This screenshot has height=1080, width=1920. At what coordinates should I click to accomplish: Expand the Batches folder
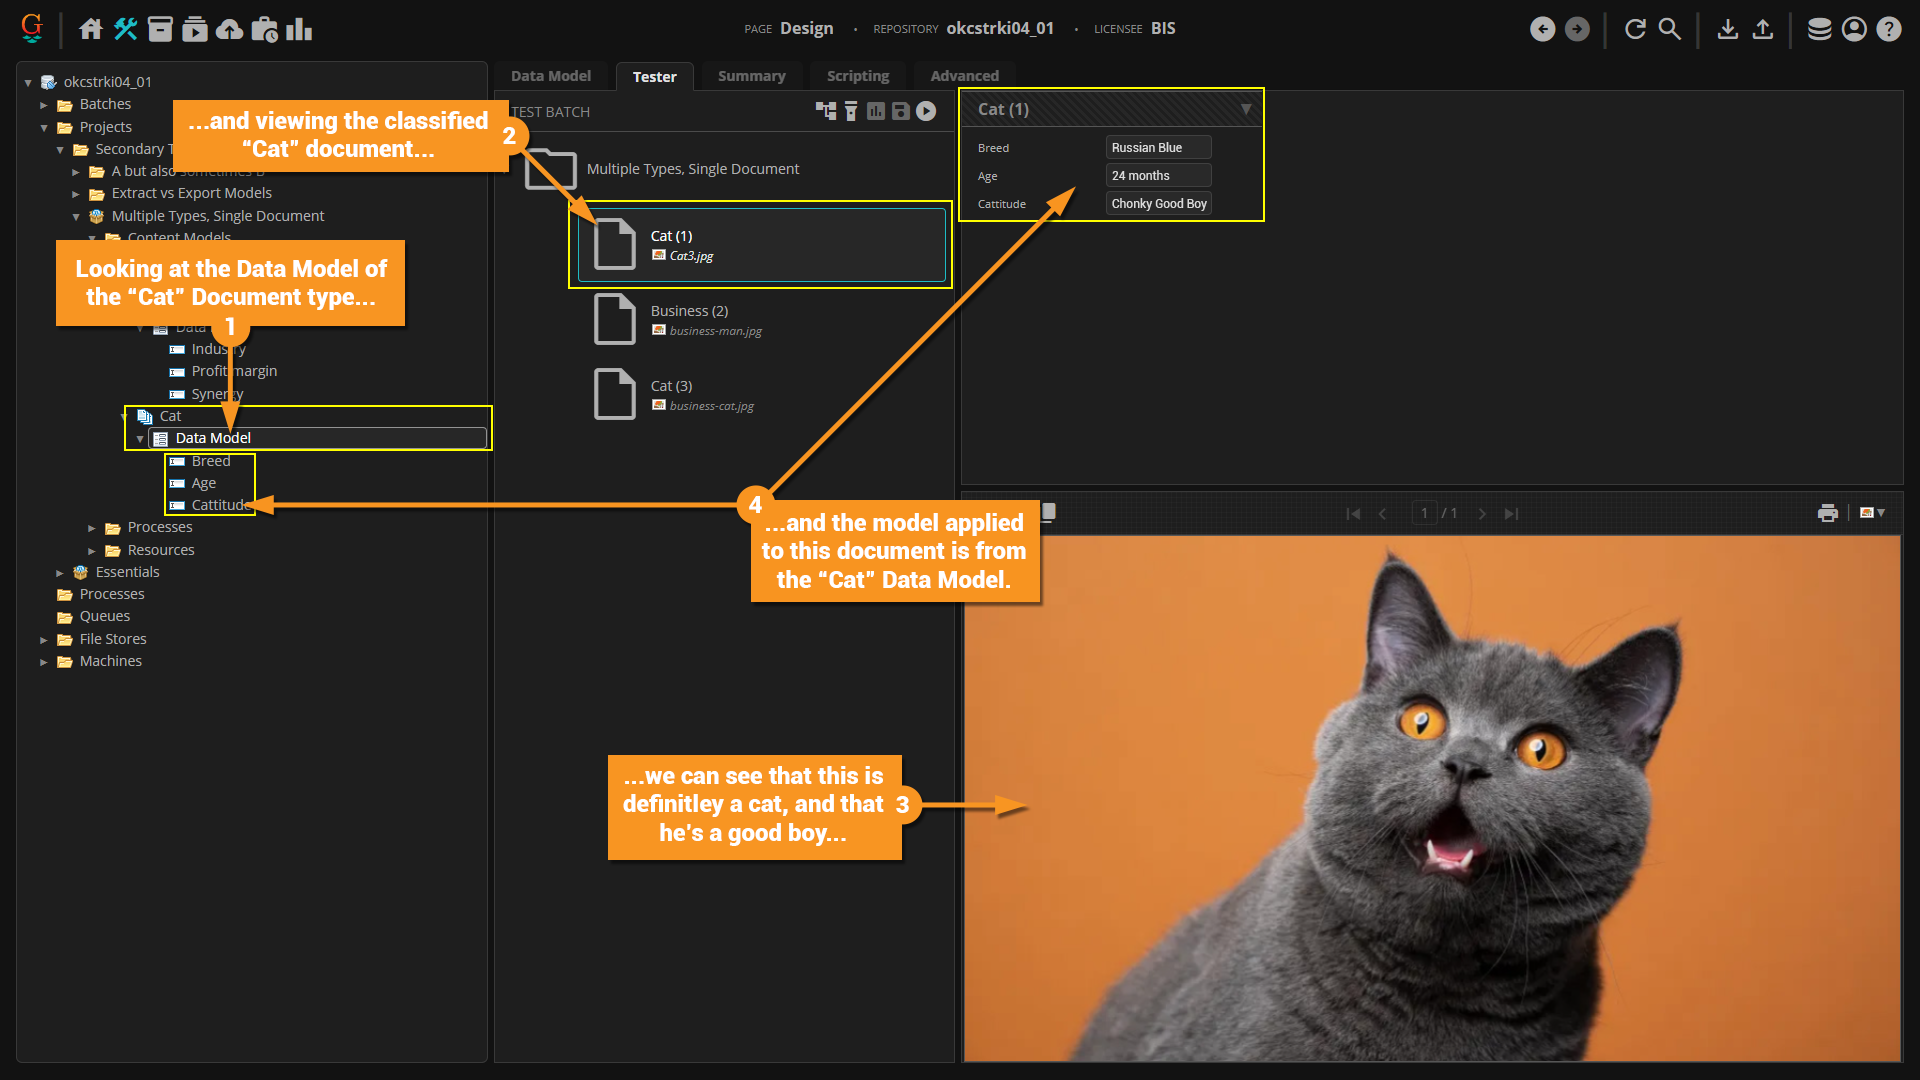[x=44, y=105]
